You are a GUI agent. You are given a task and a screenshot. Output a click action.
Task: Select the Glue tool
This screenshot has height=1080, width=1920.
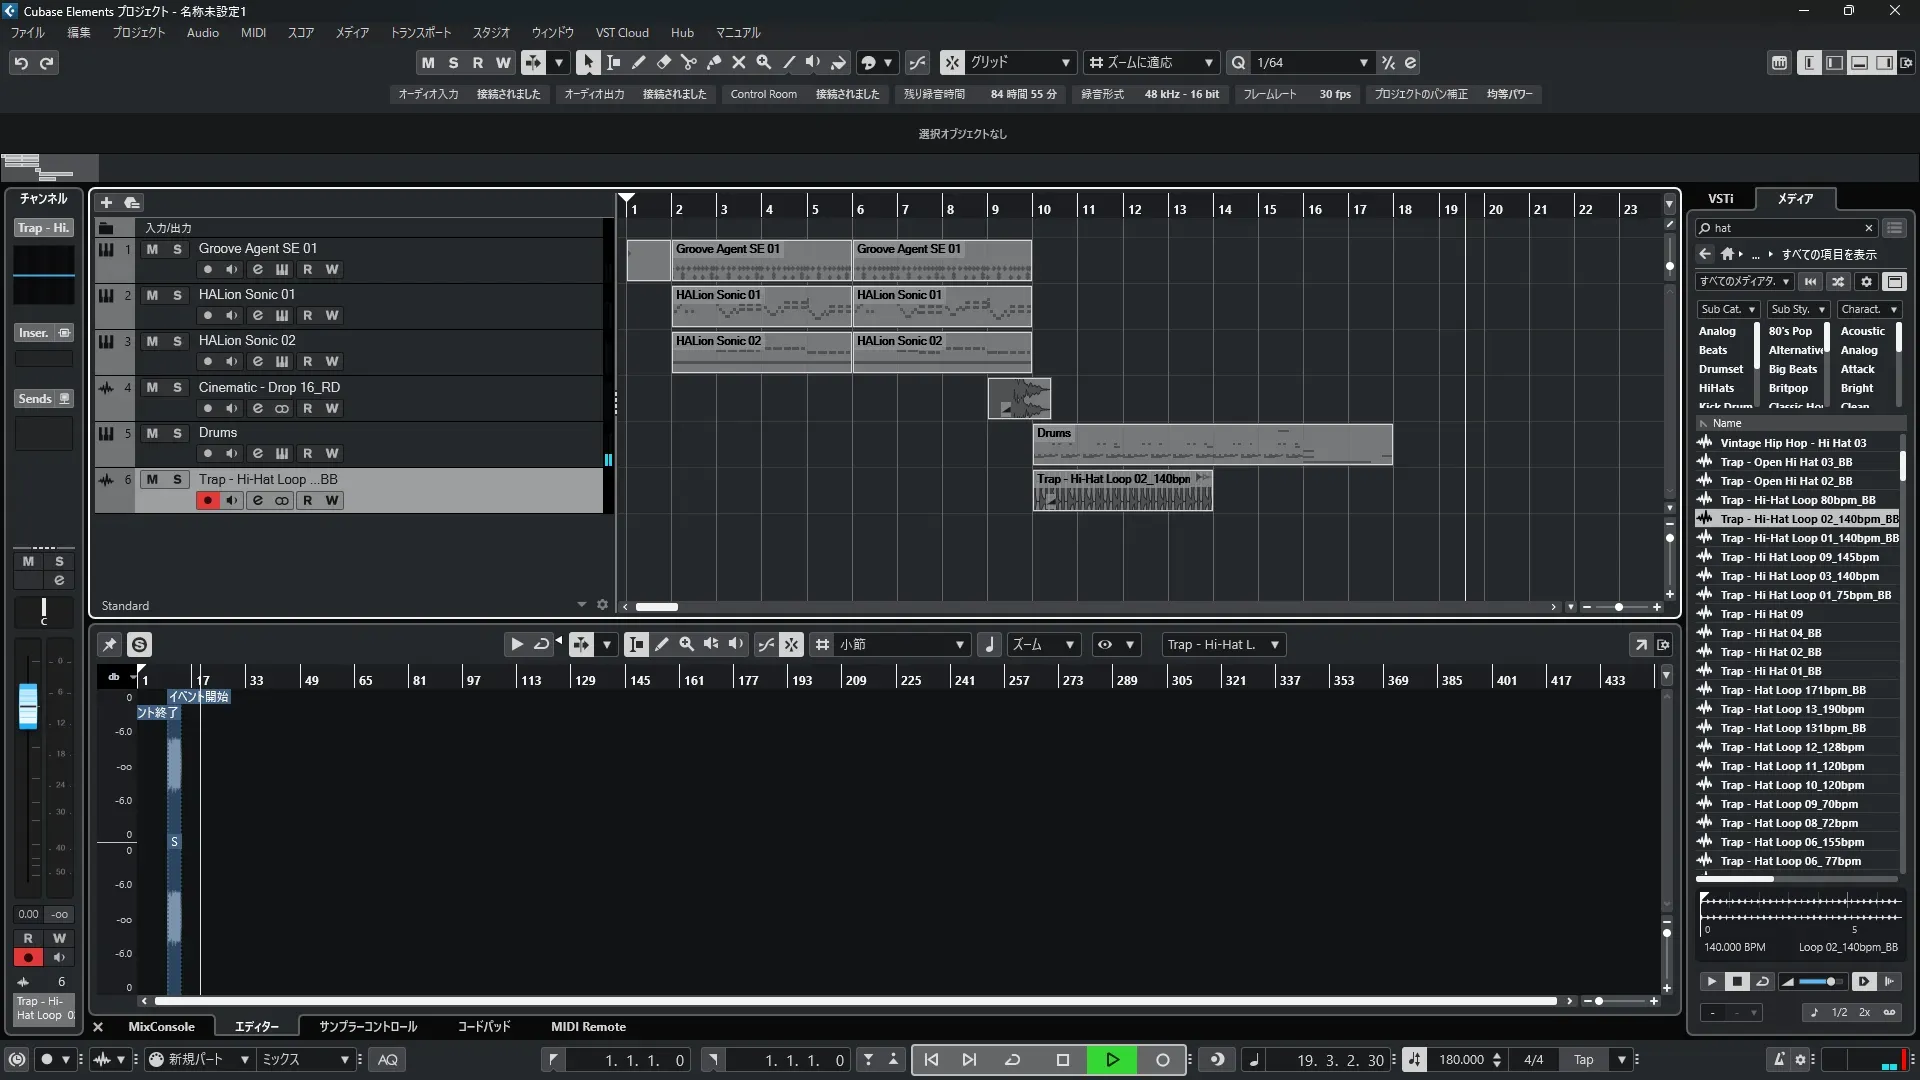714,62
